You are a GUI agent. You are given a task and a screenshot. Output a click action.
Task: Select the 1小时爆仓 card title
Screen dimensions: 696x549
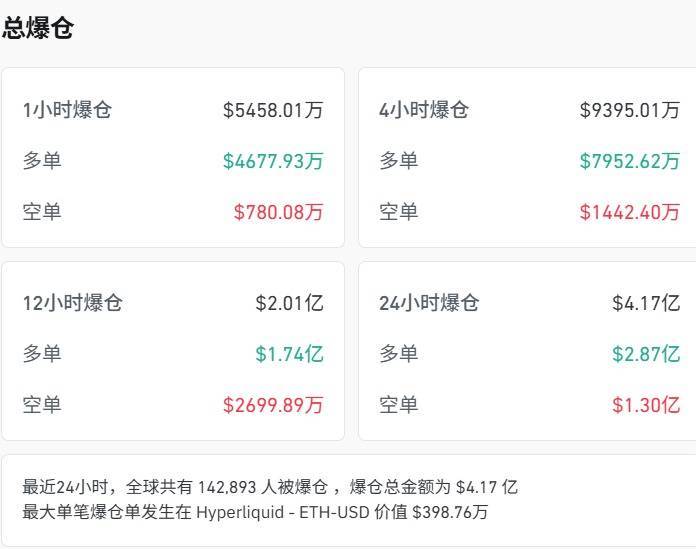click(68, 110)
